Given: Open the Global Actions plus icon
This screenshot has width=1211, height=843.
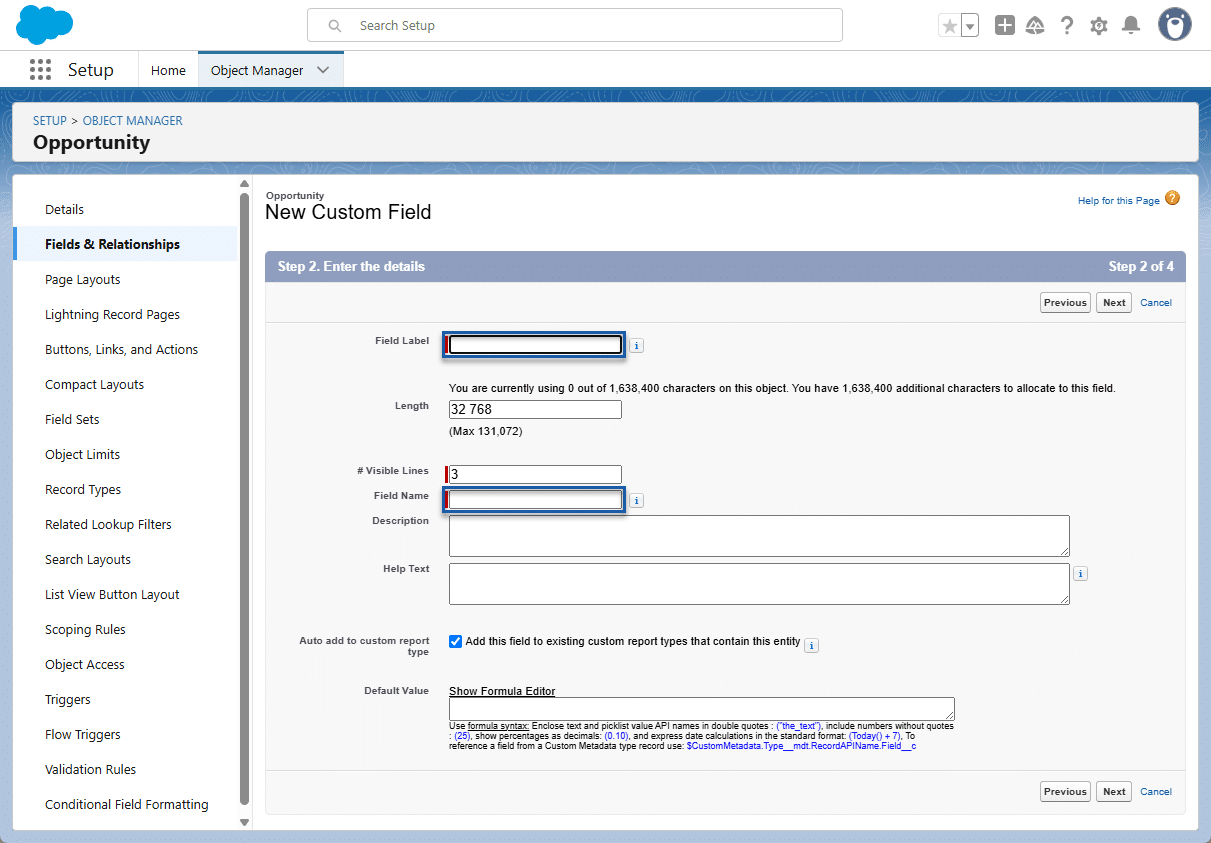Looking at the screenshot, I should (1005, 26).
